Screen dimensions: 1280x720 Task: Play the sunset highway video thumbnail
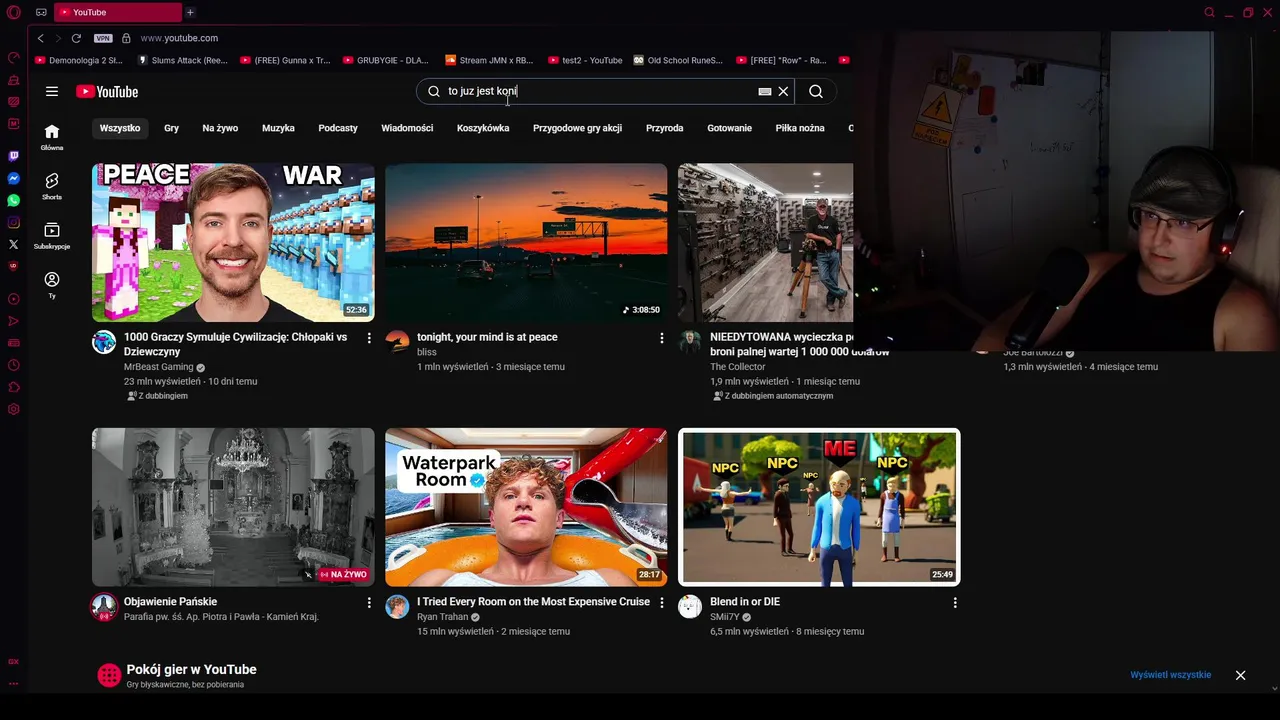click(526, 243)
